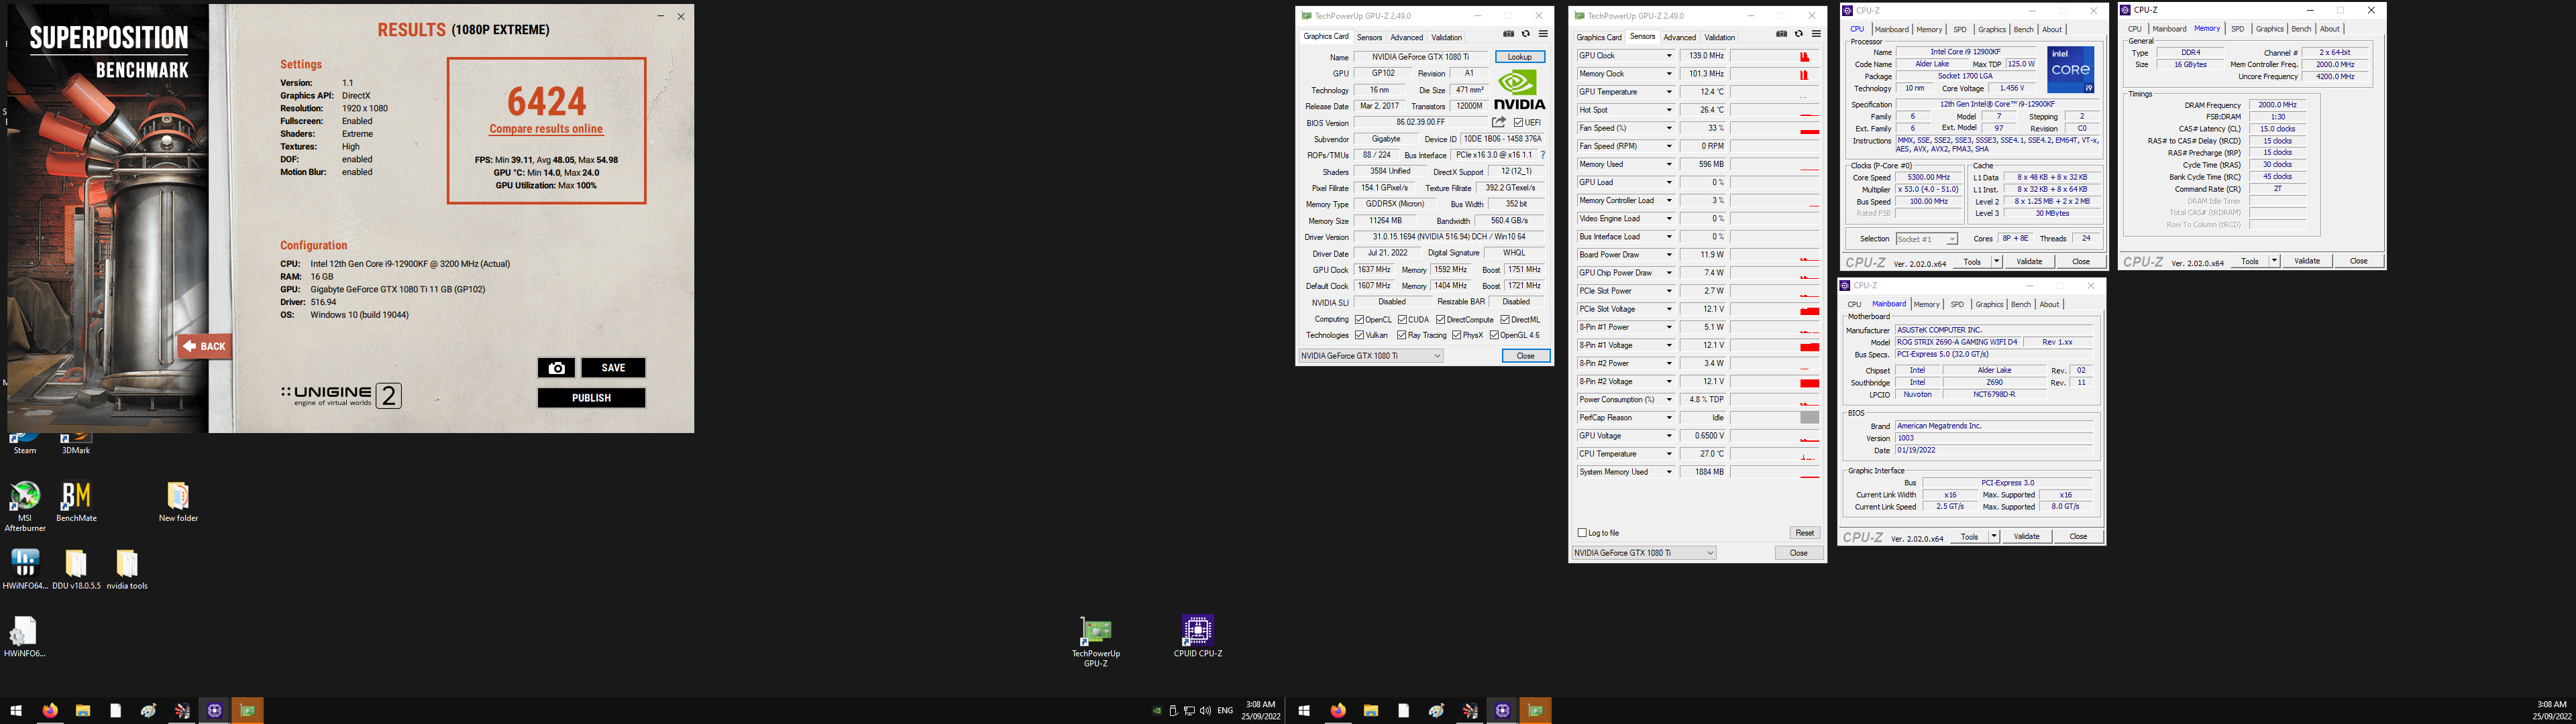
Task: Enable Log to file in GPU-Z Sensors
Action: point(1582,533)
